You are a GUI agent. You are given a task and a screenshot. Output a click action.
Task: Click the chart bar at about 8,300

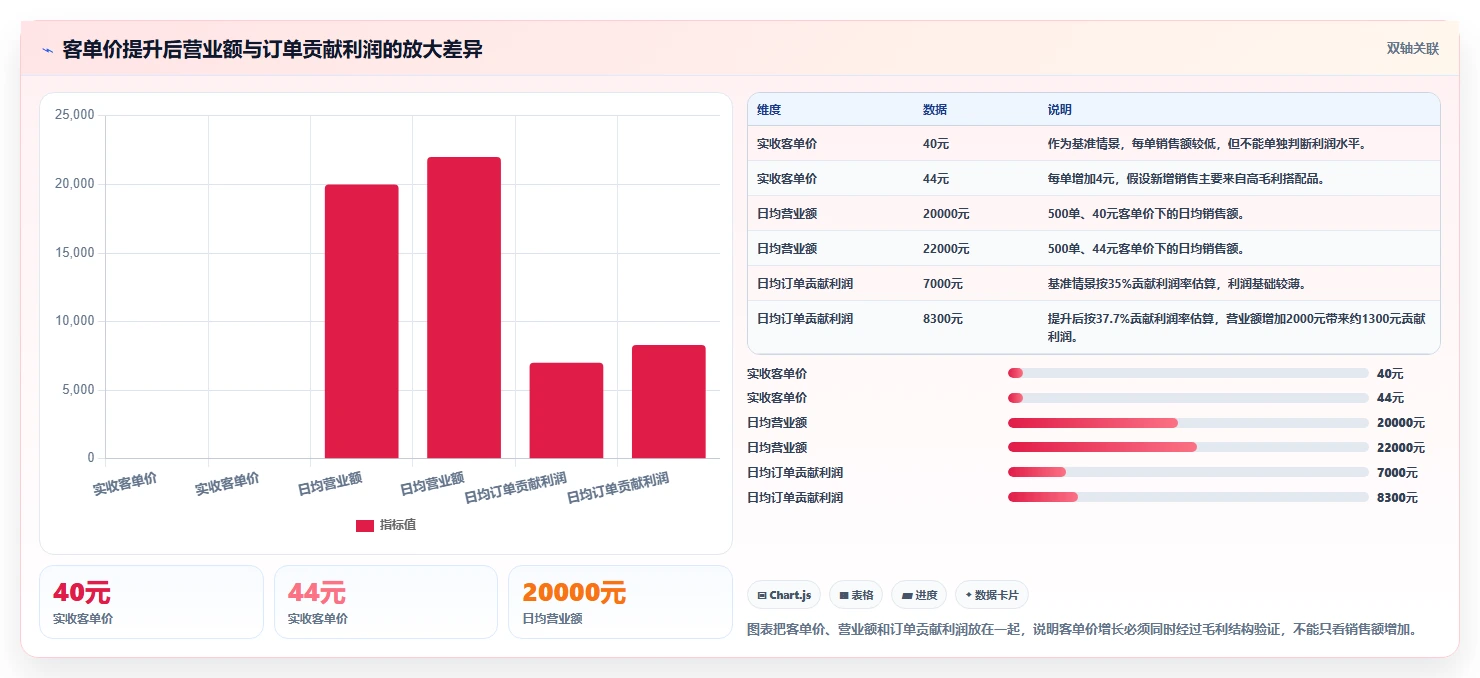(x=669, y=401)
